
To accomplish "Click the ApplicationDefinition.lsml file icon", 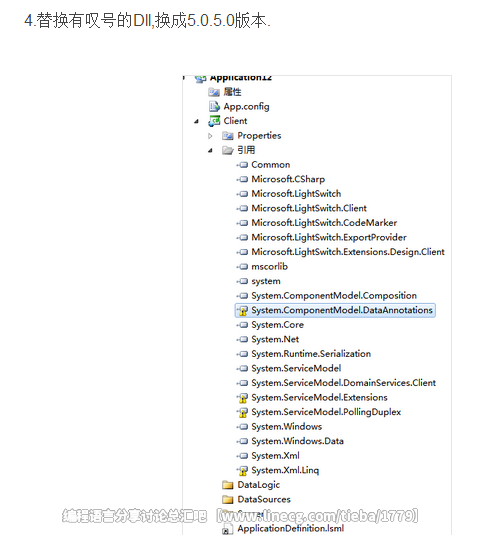I will pyautogui.click(x=228, y=529).
